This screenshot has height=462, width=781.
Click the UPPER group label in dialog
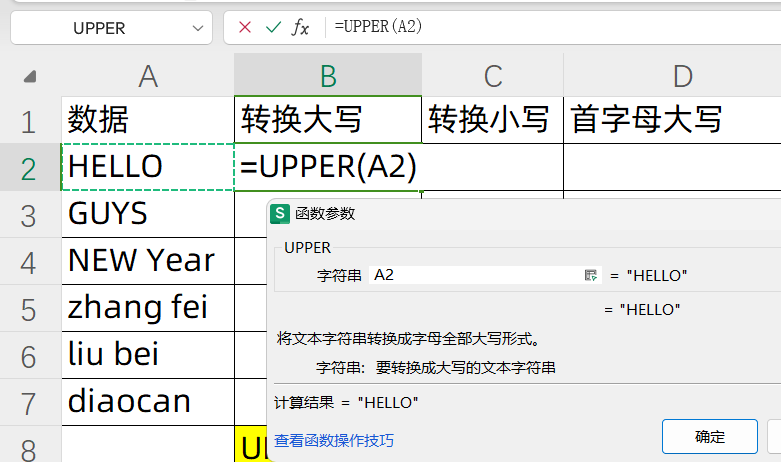307,247
